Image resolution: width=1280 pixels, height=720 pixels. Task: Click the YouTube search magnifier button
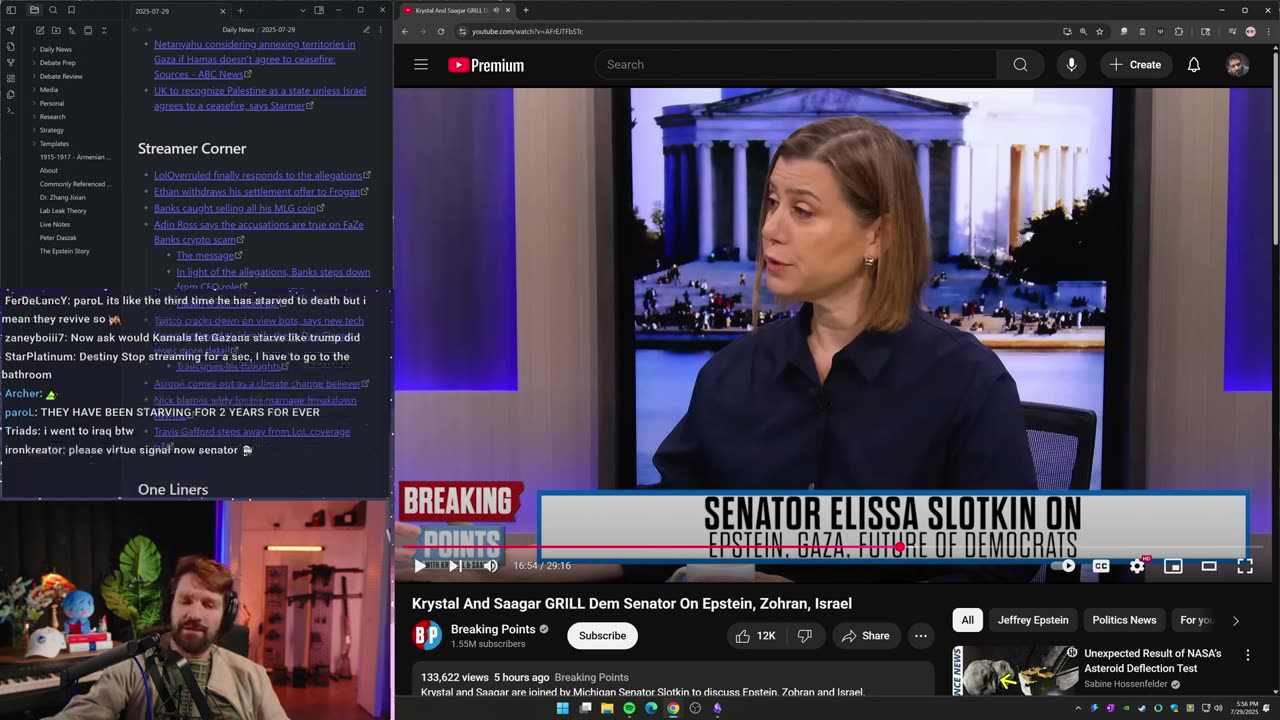pos(1020,65)
